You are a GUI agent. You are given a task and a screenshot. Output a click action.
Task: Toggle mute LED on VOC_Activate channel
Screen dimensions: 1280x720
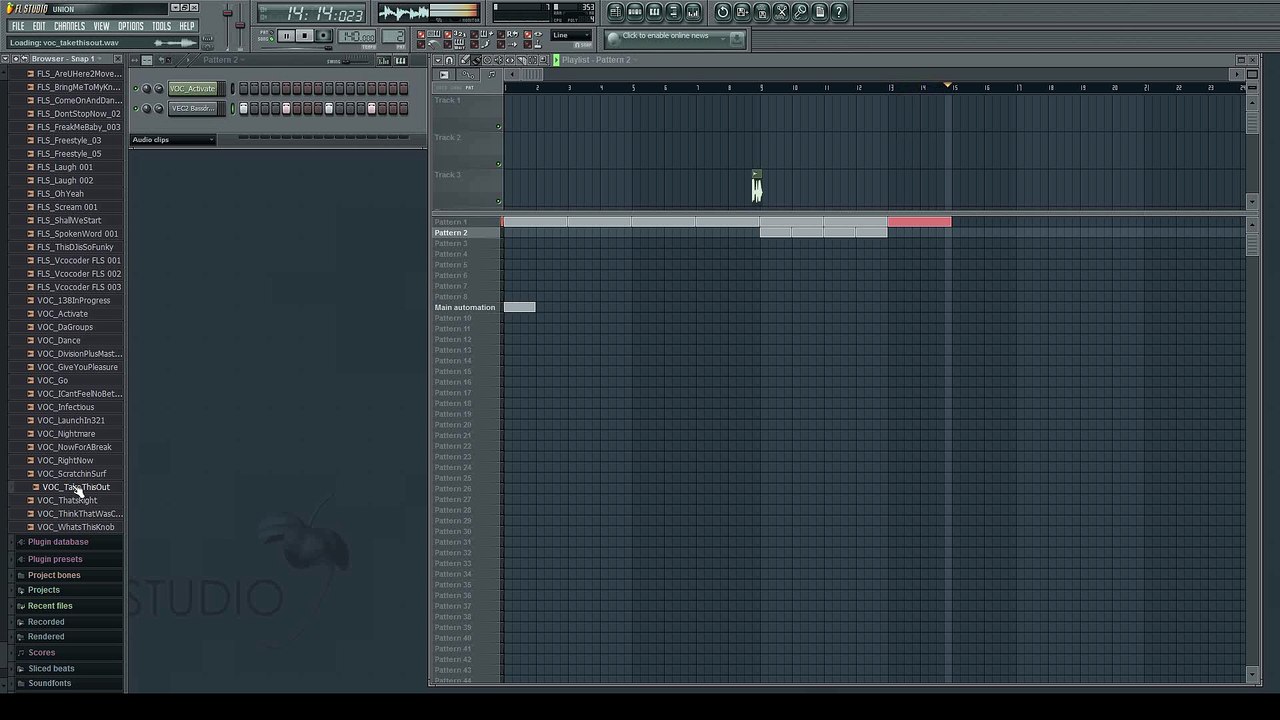point(136,88)
